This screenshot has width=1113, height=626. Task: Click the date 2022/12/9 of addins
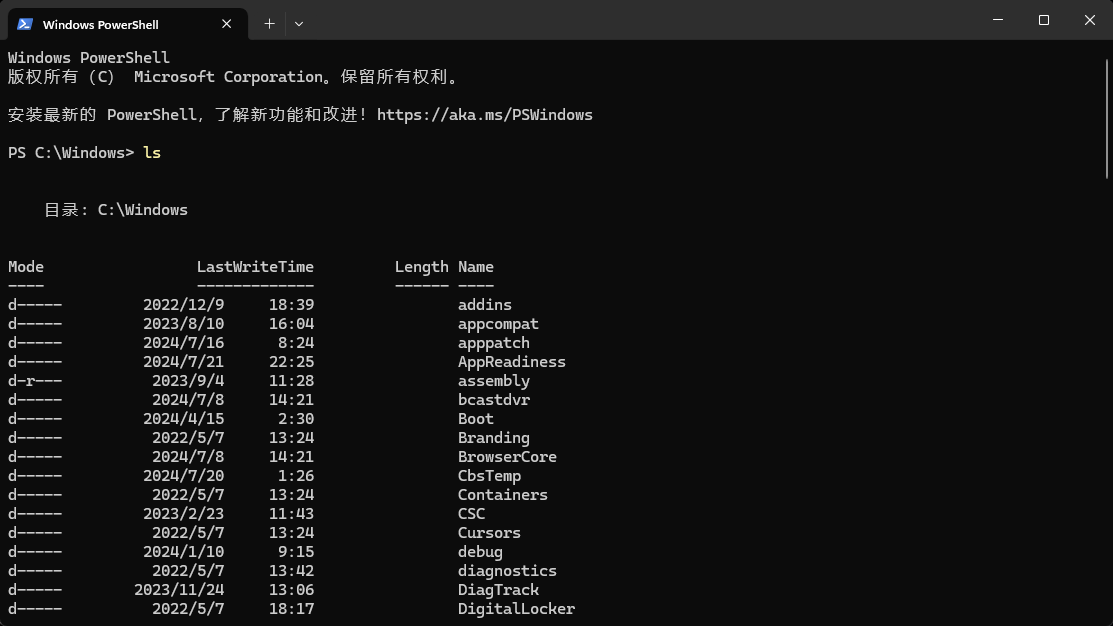point(184,305)
